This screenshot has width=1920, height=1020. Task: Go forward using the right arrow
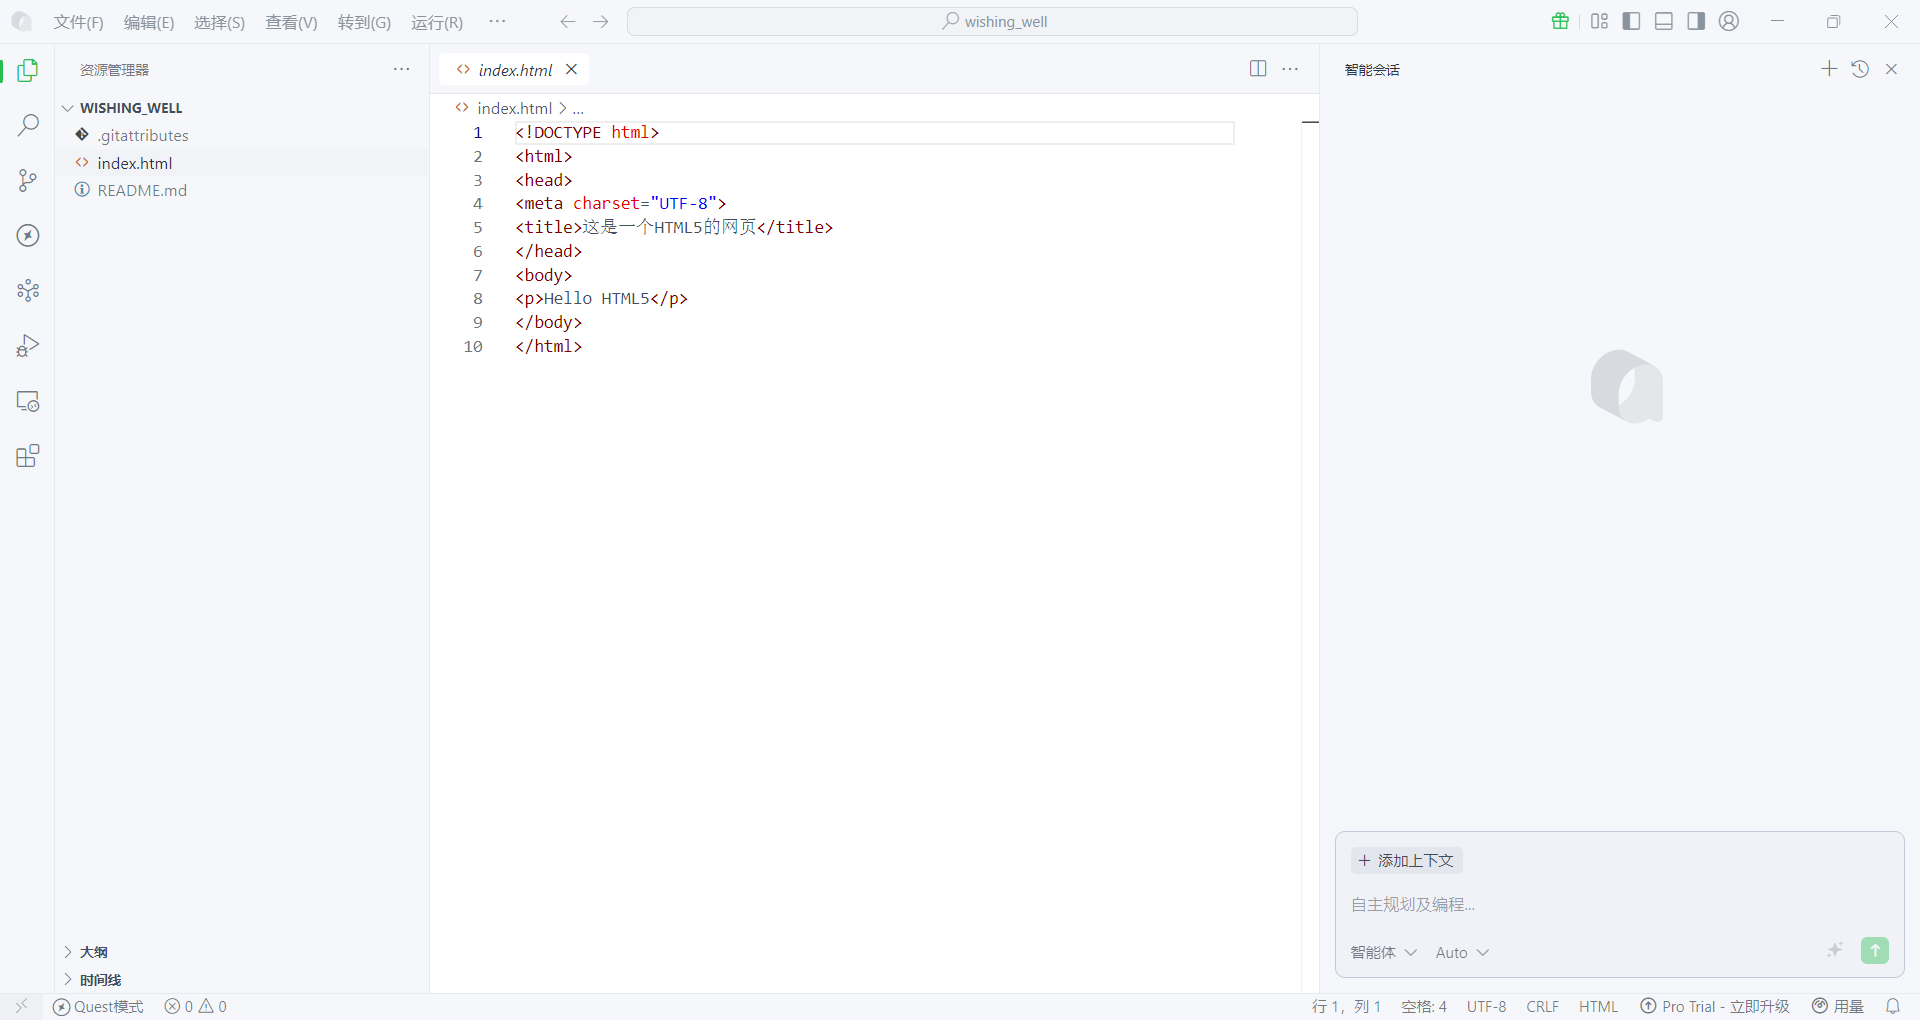coord(601,21)
